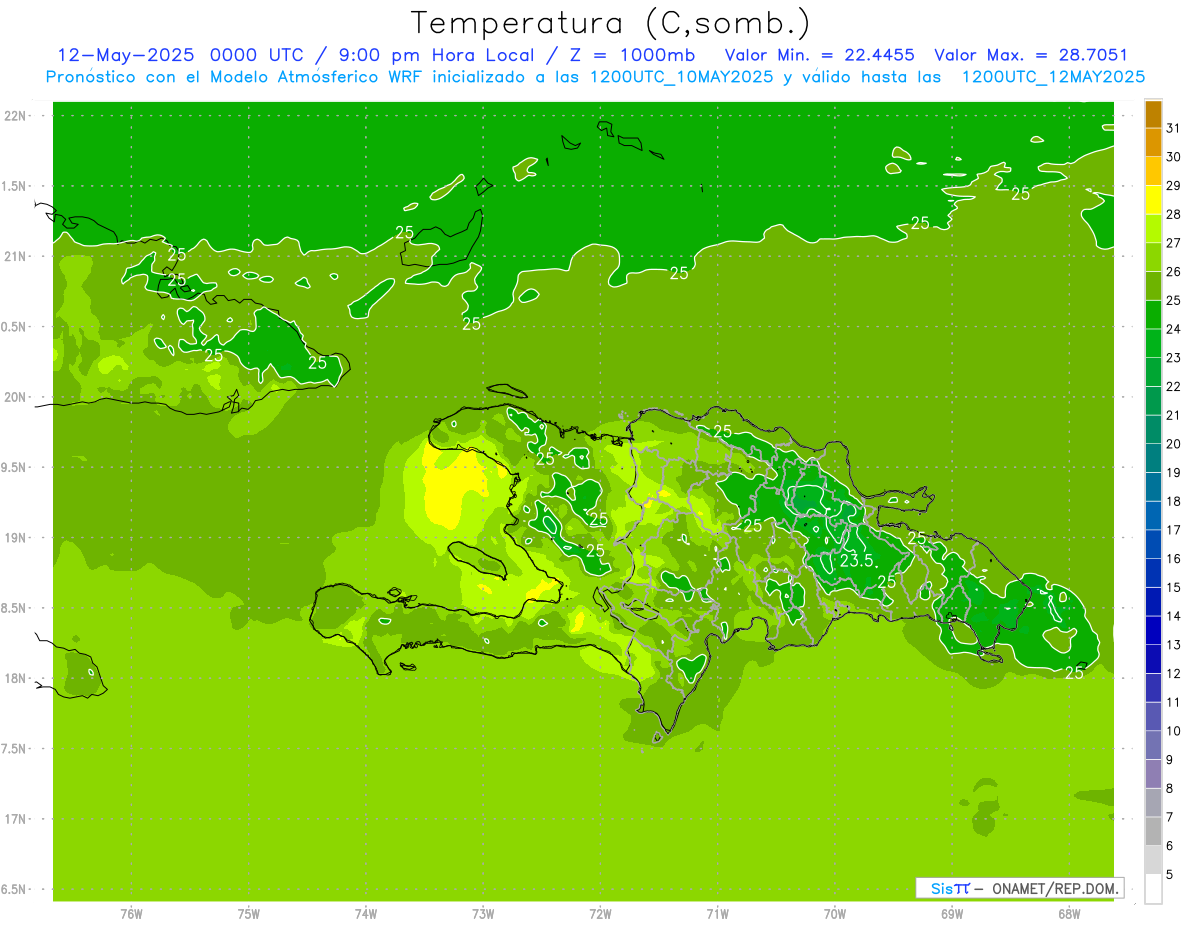1200x927 pixels.
Task: Click the longitude axis label "74W"
Action: (366, 914)
